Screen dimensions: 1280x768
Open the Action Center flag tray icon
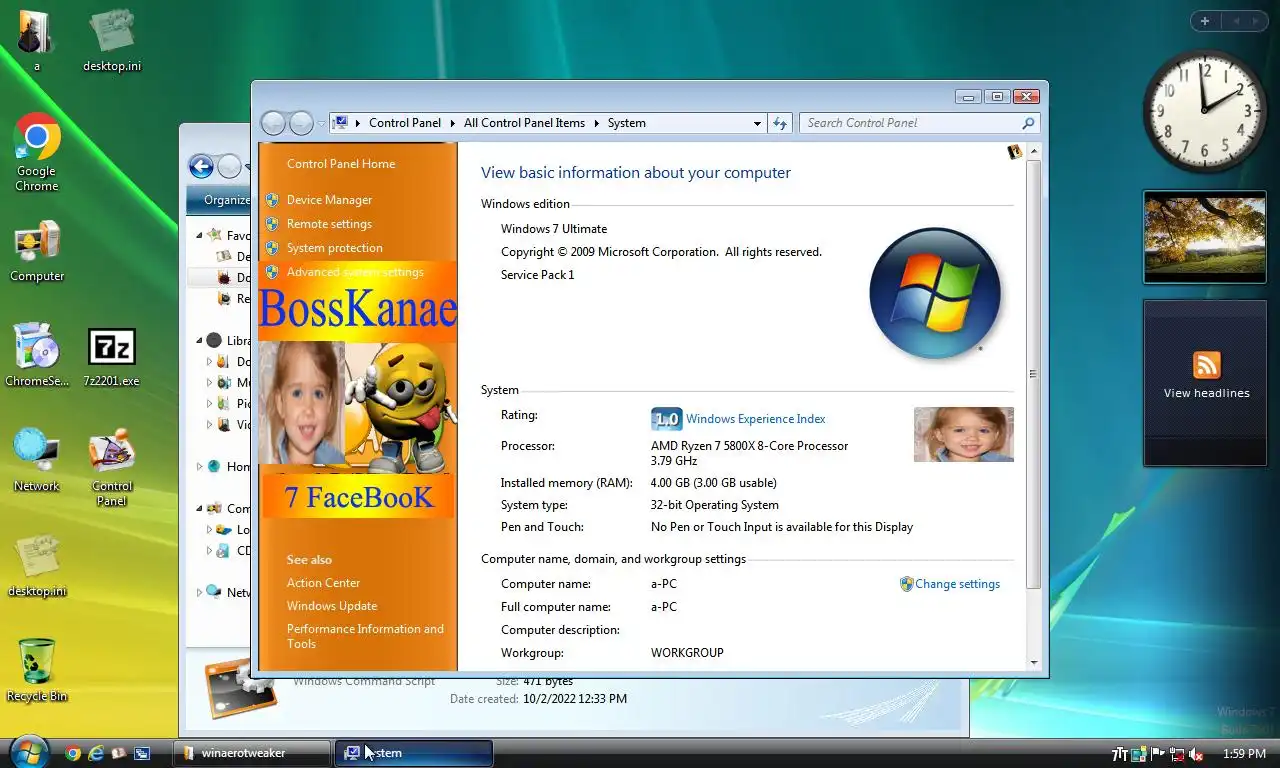(1158, 754)
